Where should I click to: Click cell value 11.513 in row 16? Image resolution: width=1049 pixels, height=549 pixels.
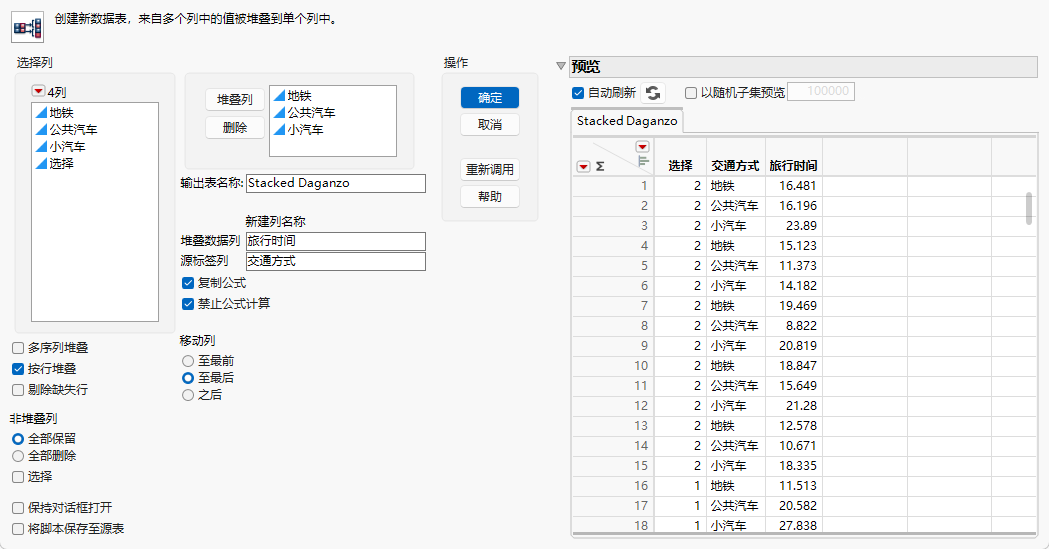(x=797, y=486)
